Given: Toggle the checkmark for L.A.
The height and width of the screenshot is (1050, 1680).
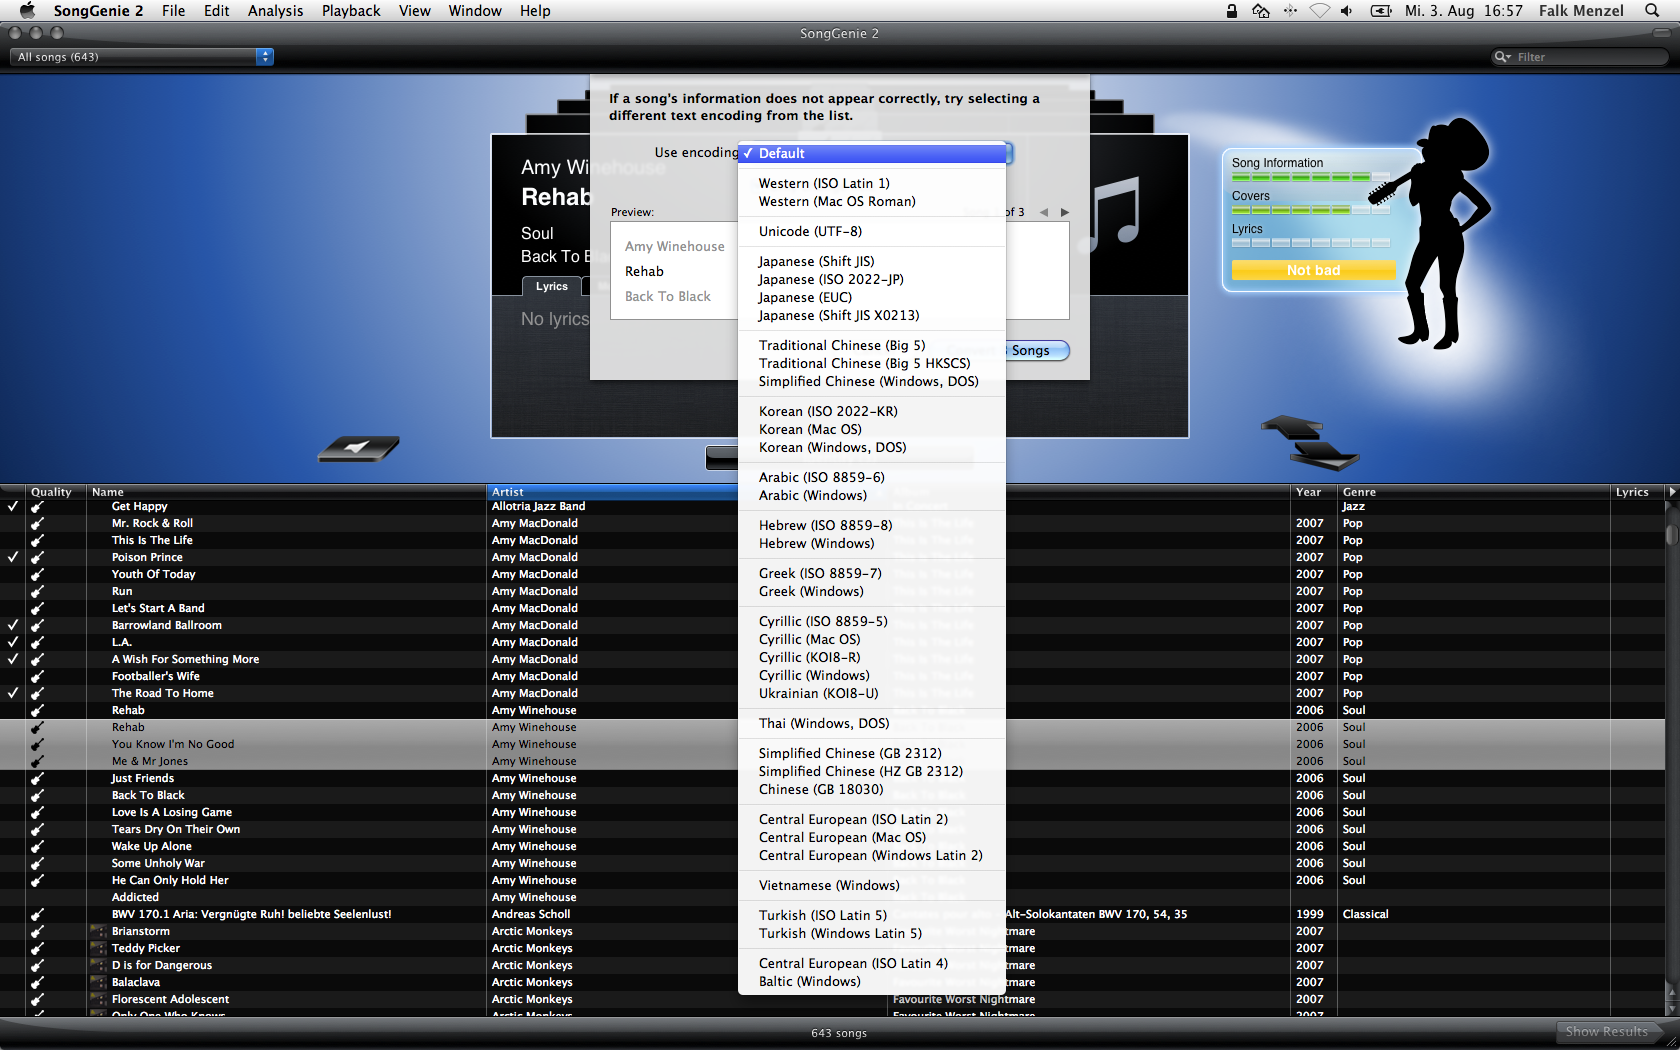Looking at the screenshot, I should click(x=13, y=642).
